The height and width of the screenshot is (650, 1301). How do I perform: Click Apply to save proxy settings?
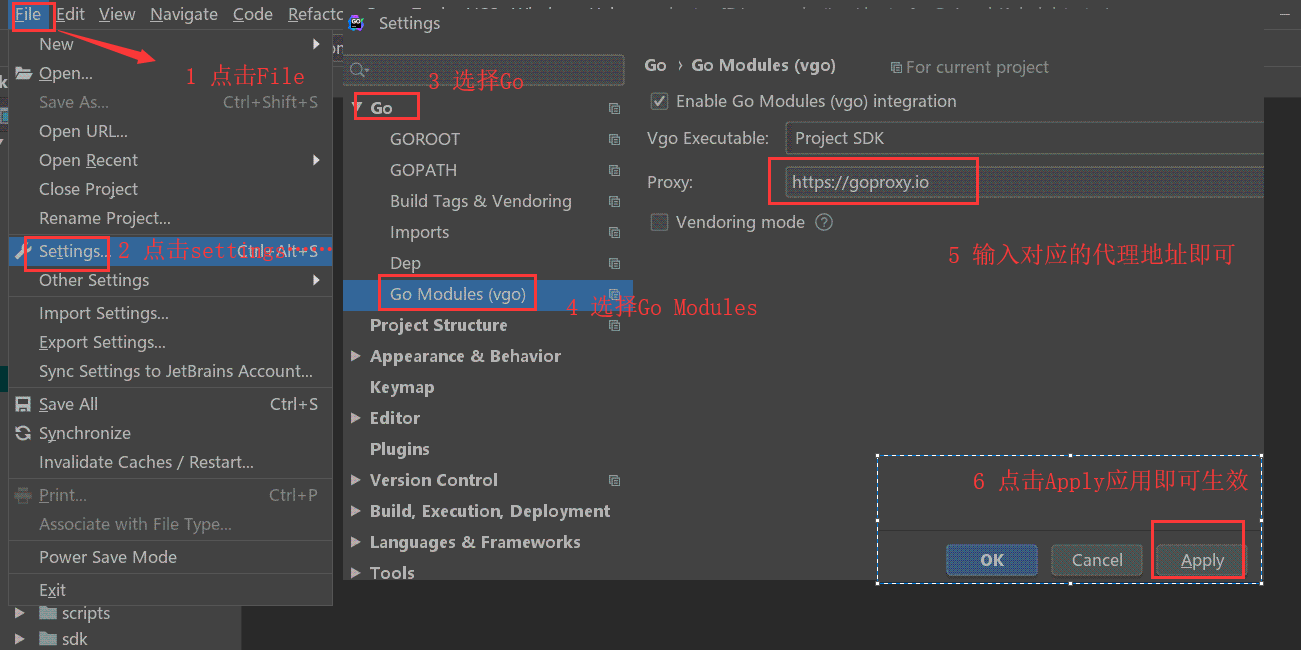click(1202, 560)
